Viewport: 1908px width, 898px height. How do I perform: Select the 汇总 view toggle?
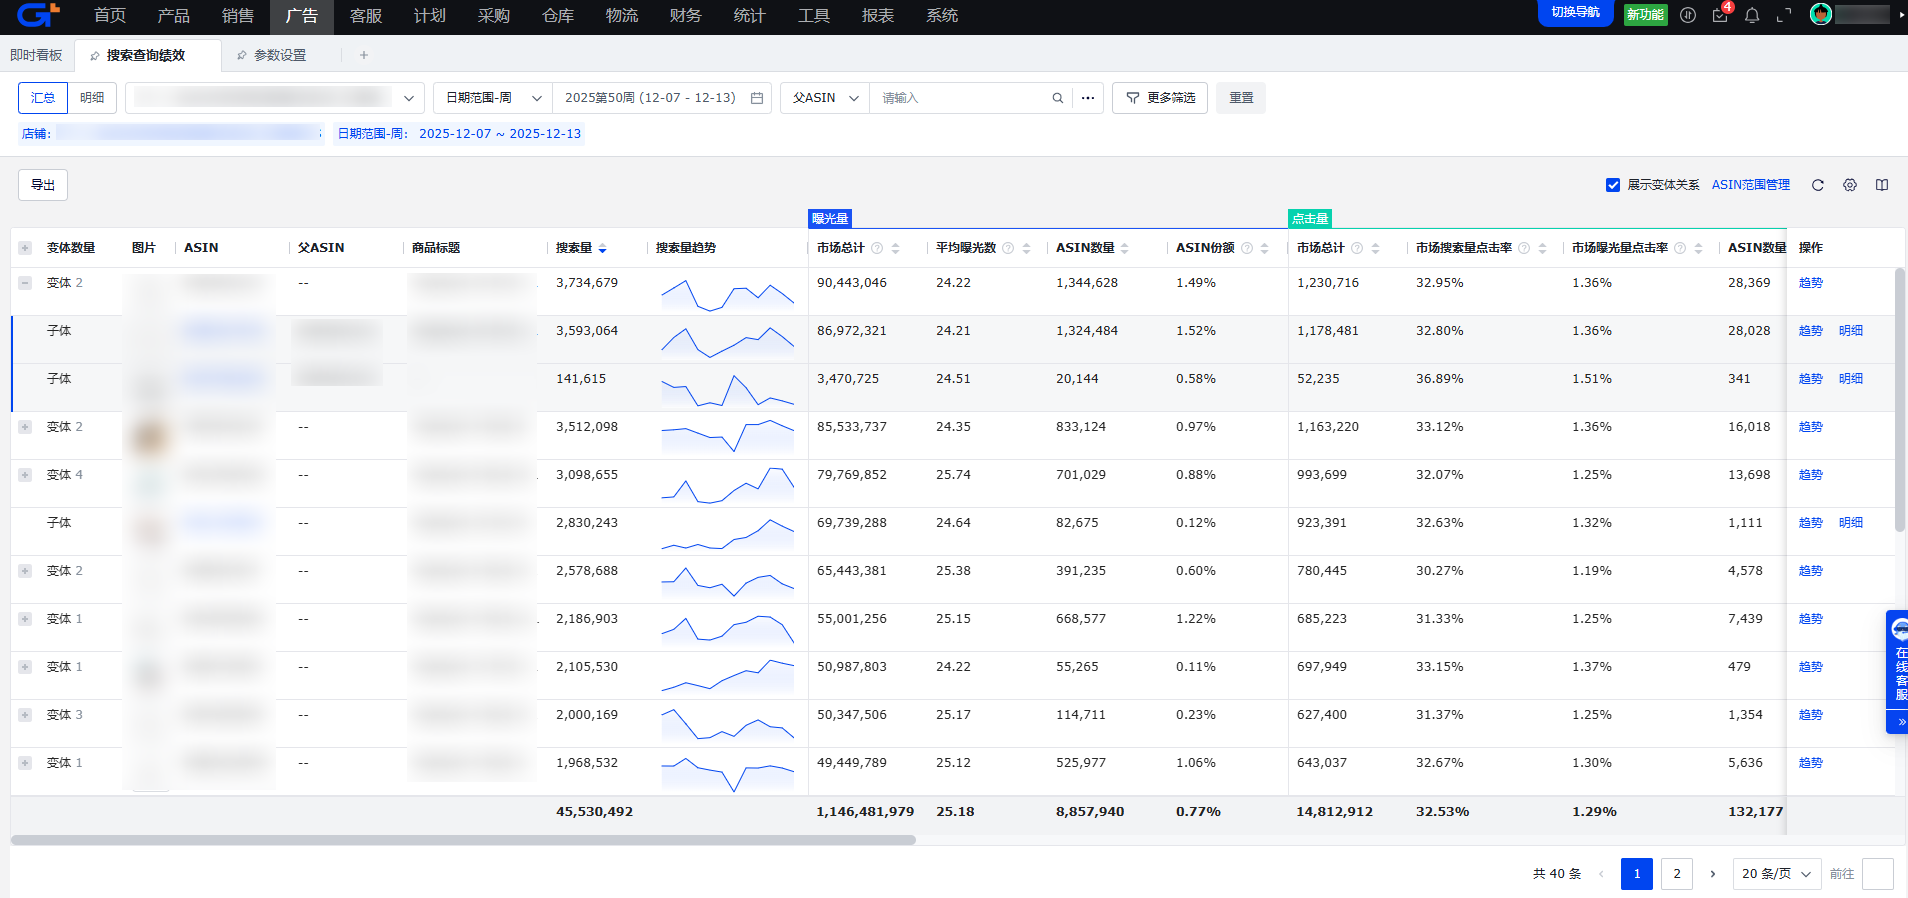click(x=43, y=98)
